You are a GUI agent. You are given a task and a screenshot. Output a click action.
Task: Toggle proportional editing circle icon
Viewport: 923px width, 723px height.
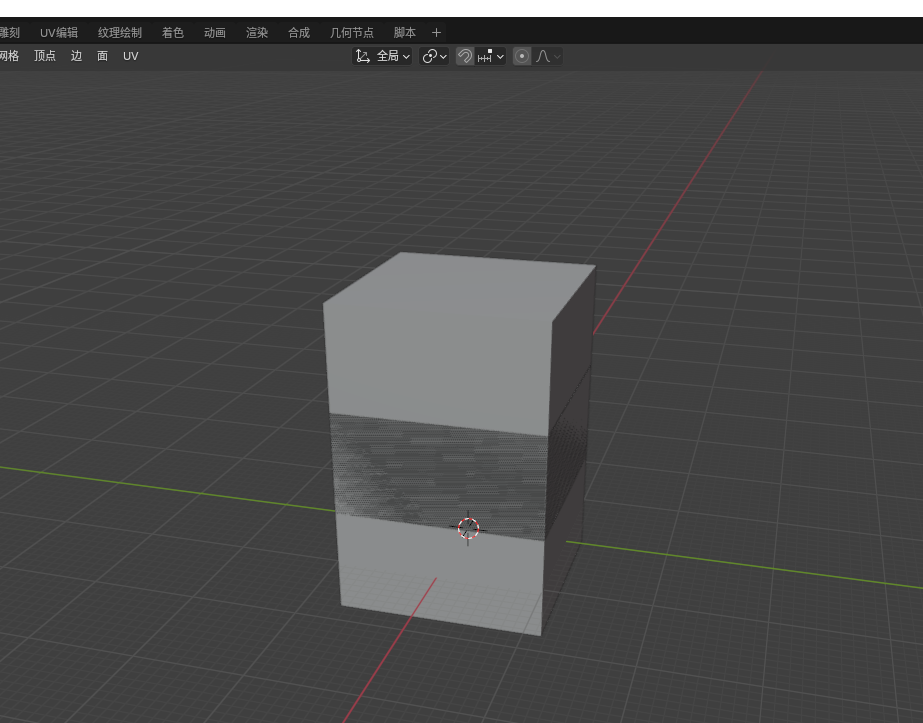pyautogui.click(x=522, y=56)
